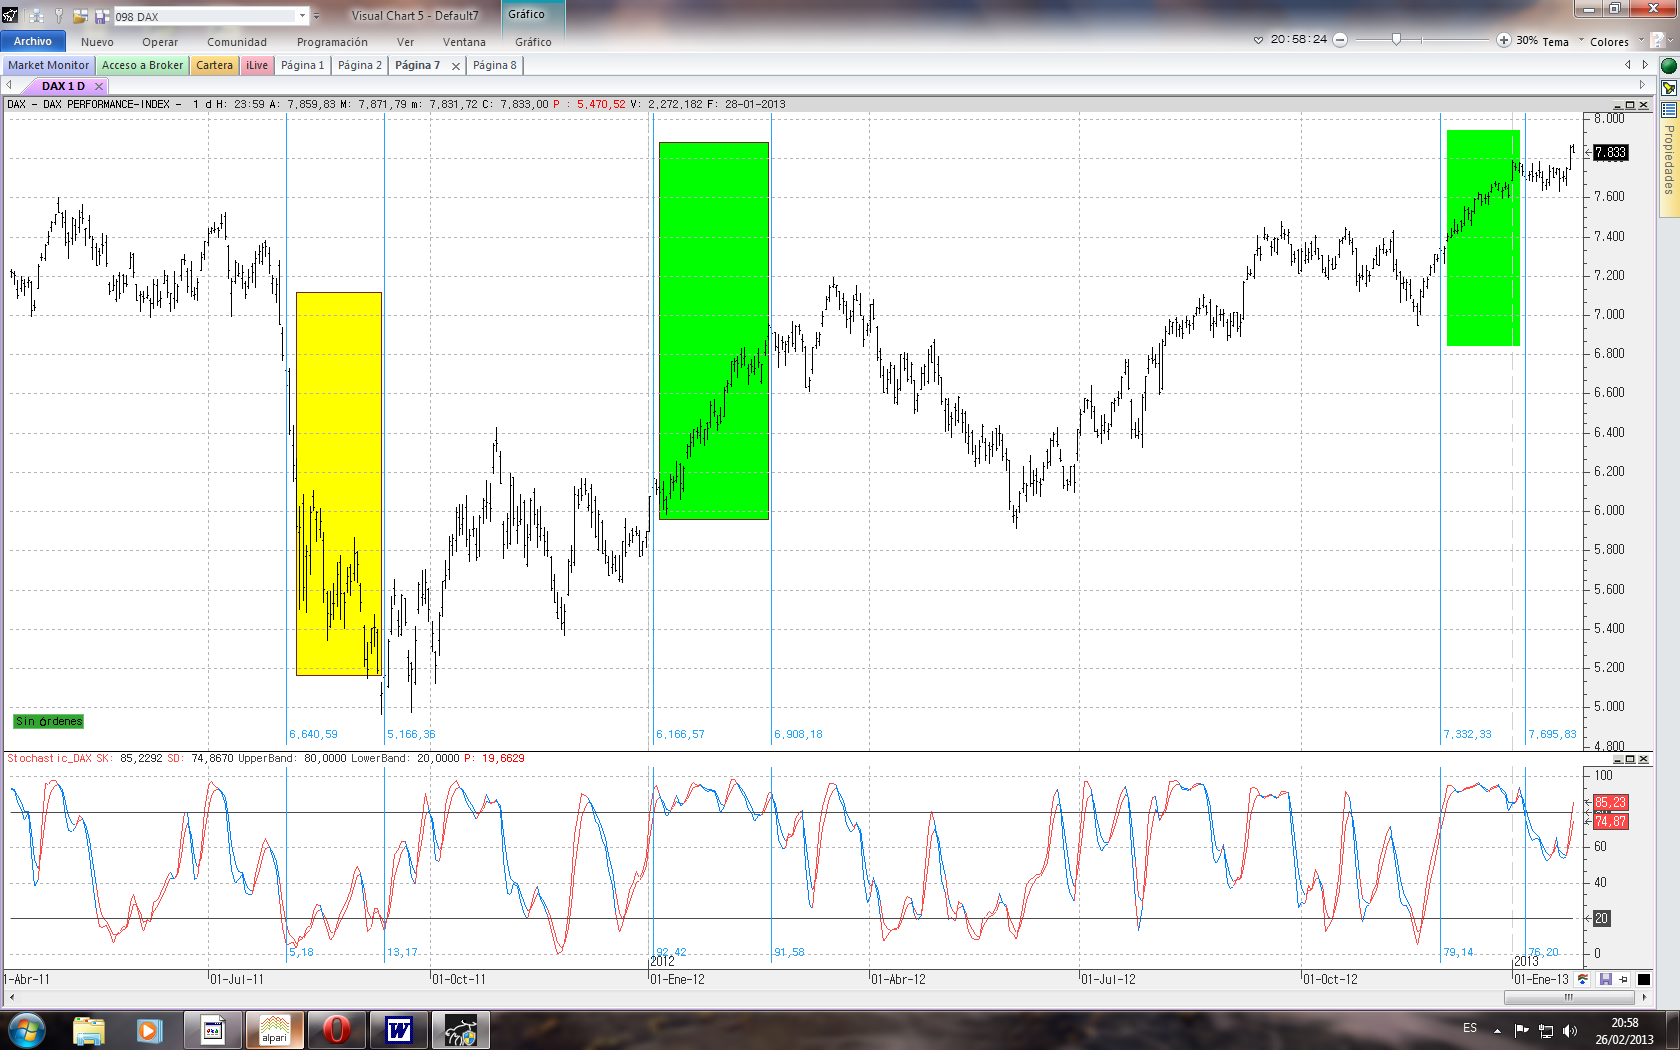Click the help question mark icon
The height and width of the screenshot is (1050, 1680).
pos(1659,40)
